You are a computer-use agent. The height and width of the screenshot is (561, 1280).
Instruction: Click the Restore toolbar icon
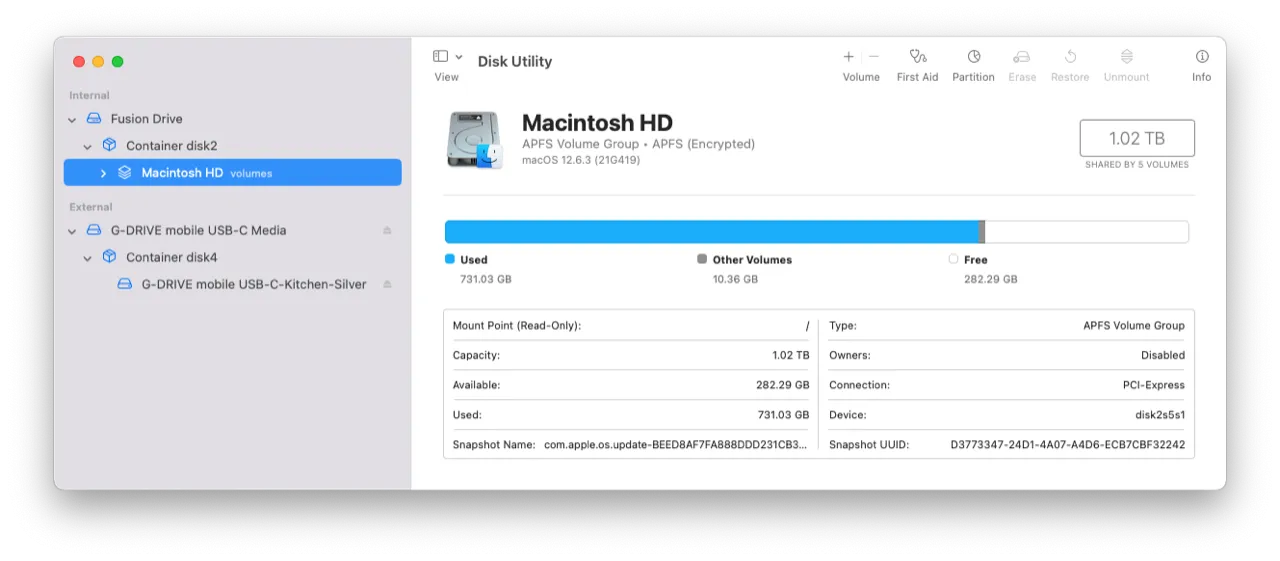coord(1069,57)
